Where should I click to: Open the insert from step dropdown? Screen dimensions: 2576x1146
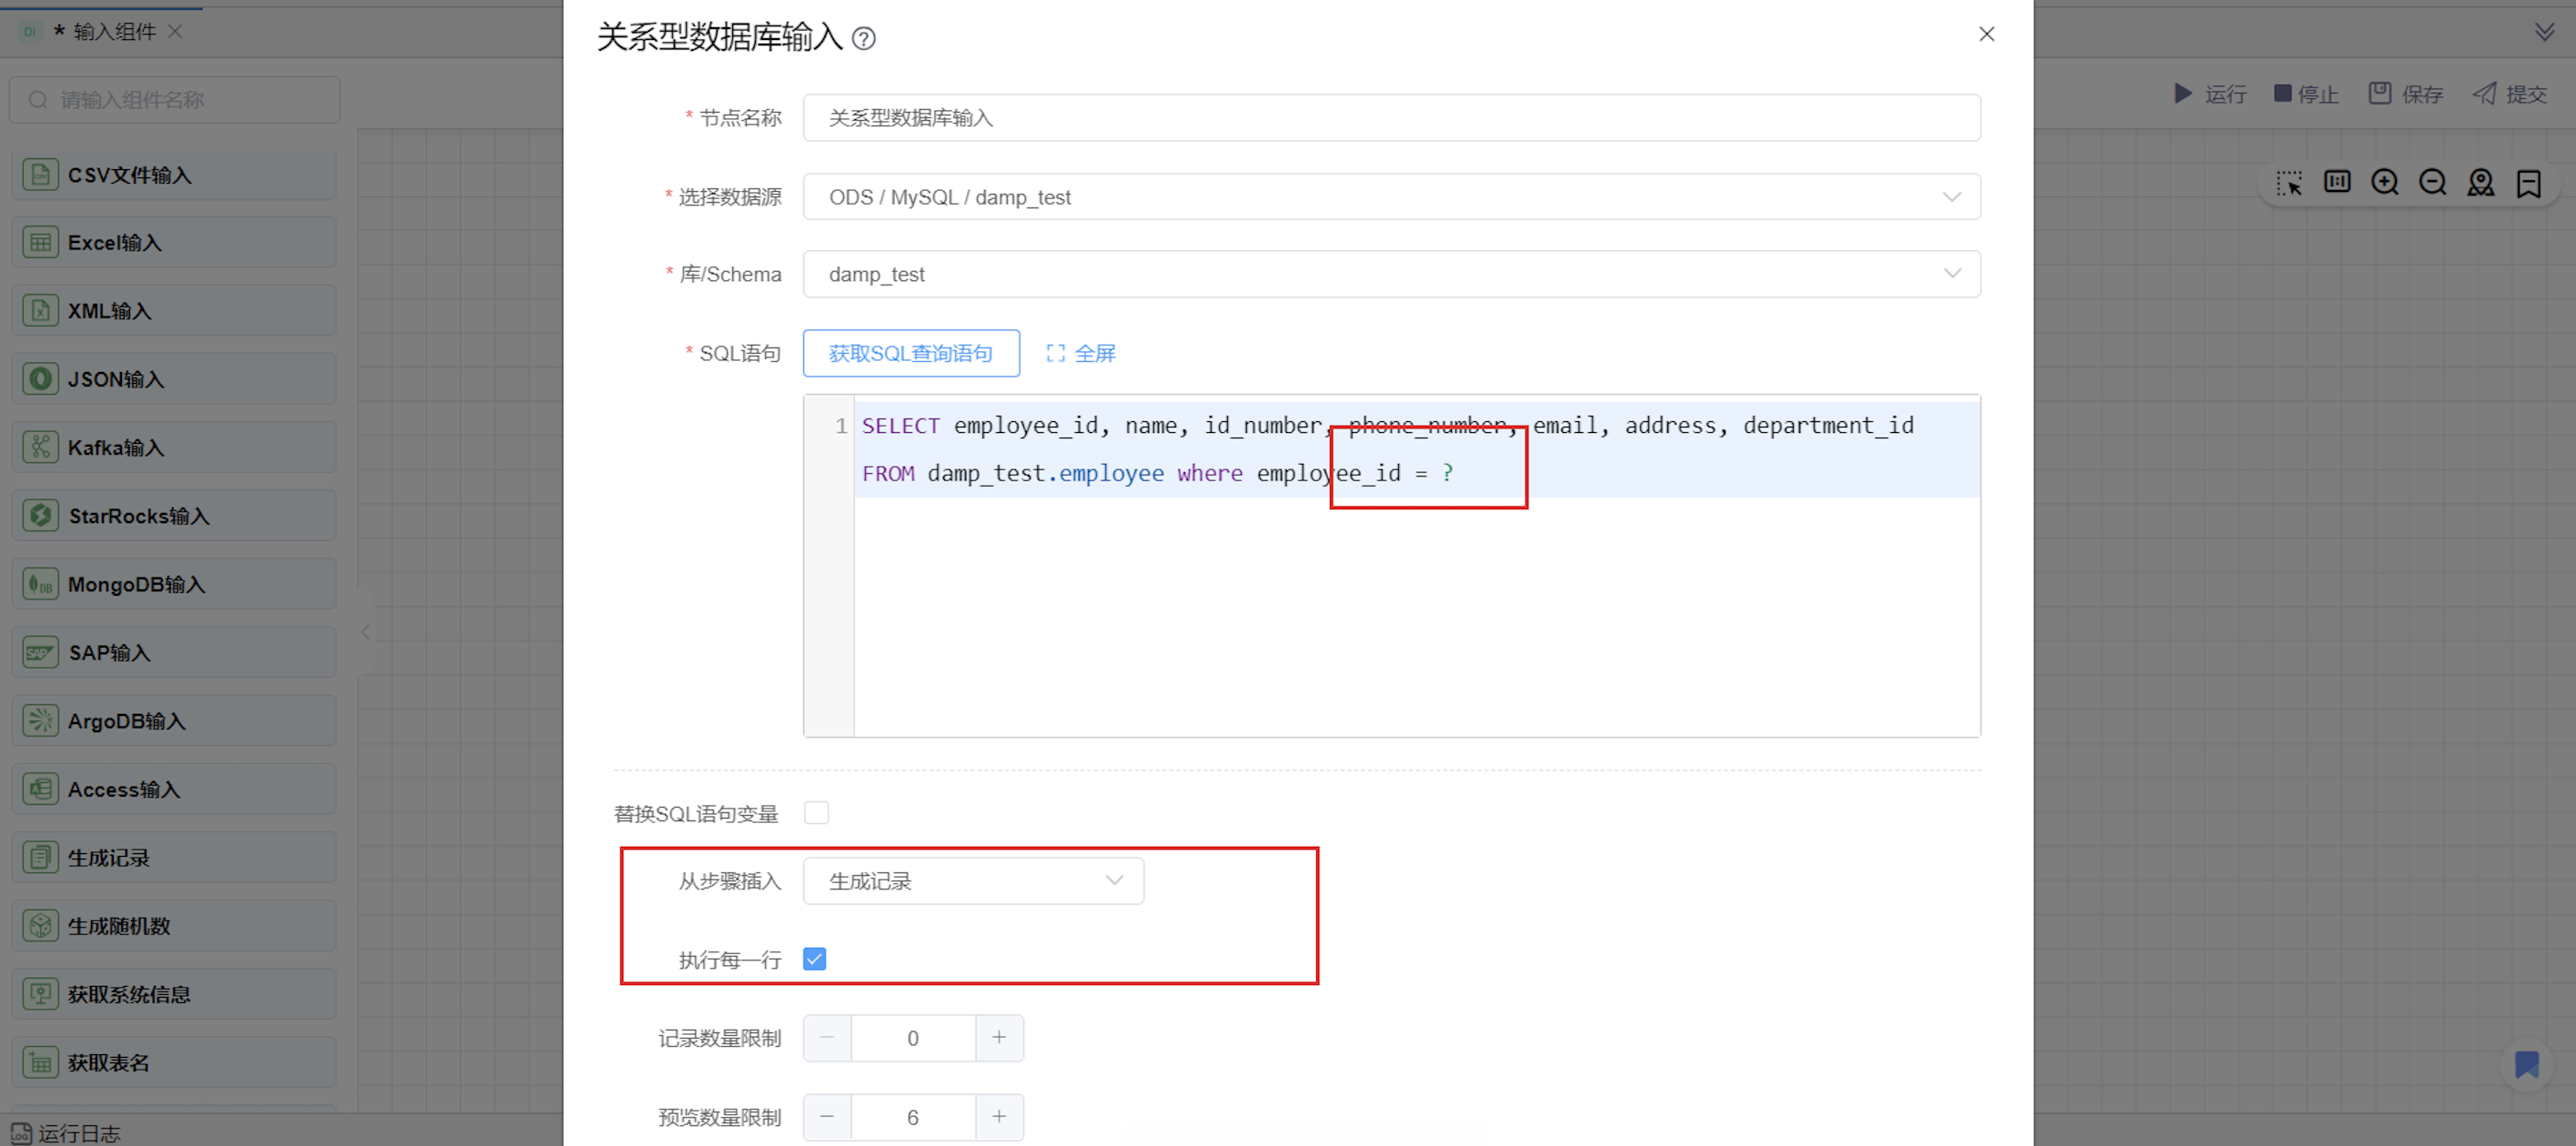pos(972,881)
